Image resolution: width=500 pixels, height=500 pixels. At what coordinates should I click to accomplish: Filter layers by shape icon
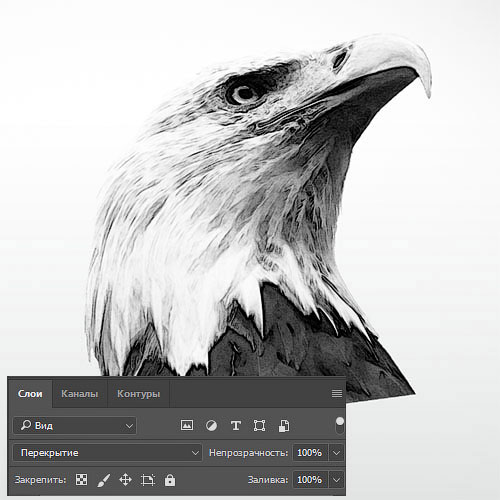(259, 426)
